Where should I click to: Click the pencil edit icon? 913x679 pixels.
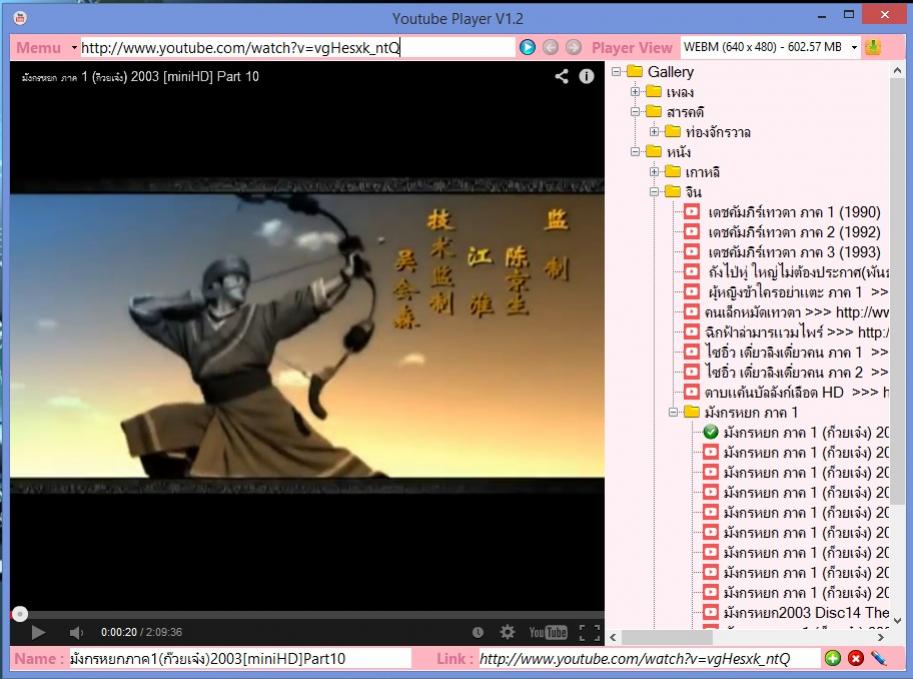879,659
